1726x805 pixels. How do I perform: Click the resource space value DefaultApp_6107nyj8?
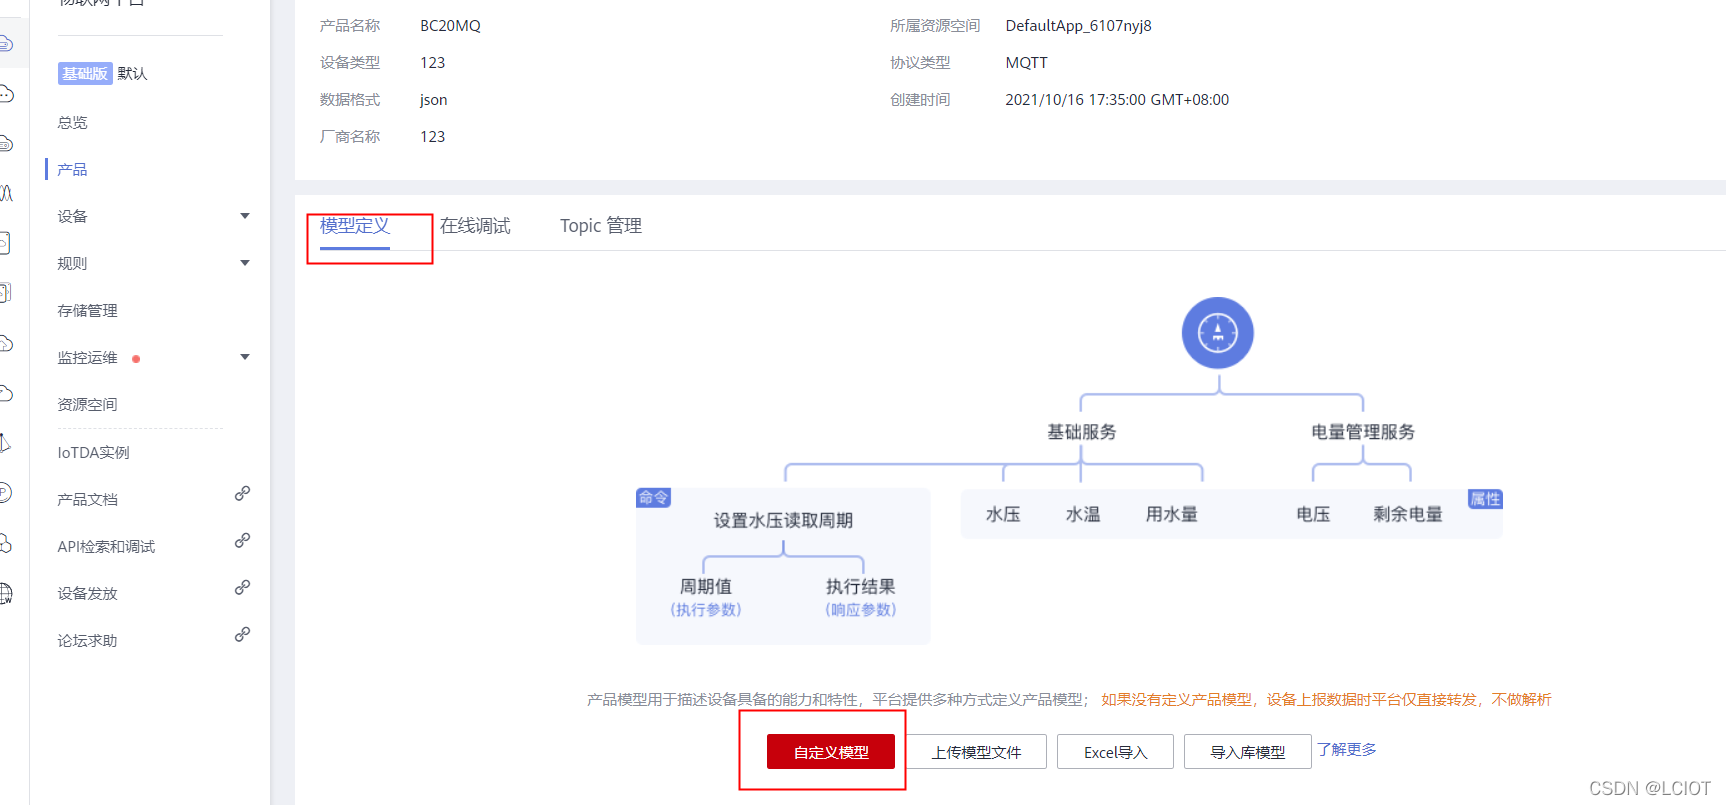(1078, 26)
